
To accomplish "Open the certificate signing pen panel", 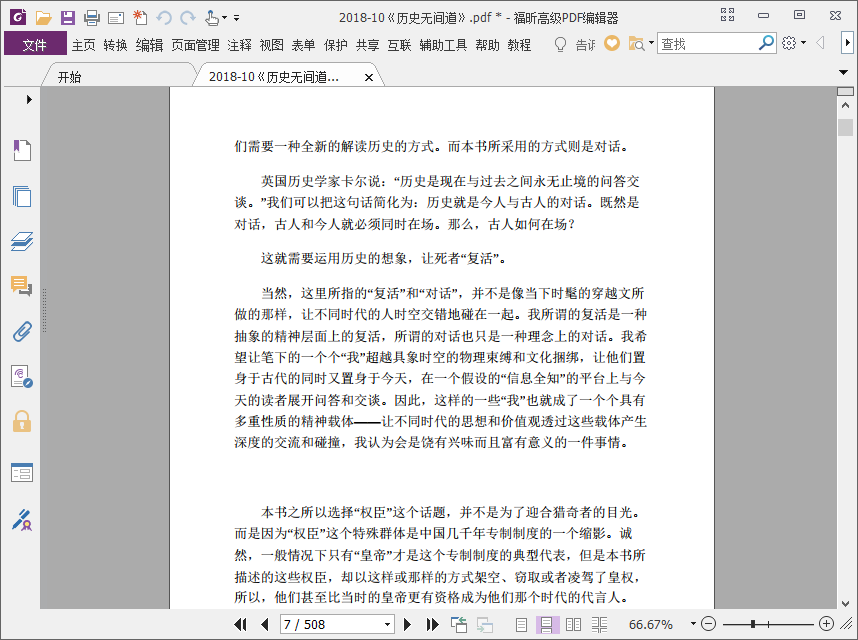I will pyautogui.click(x=22, y=520).
